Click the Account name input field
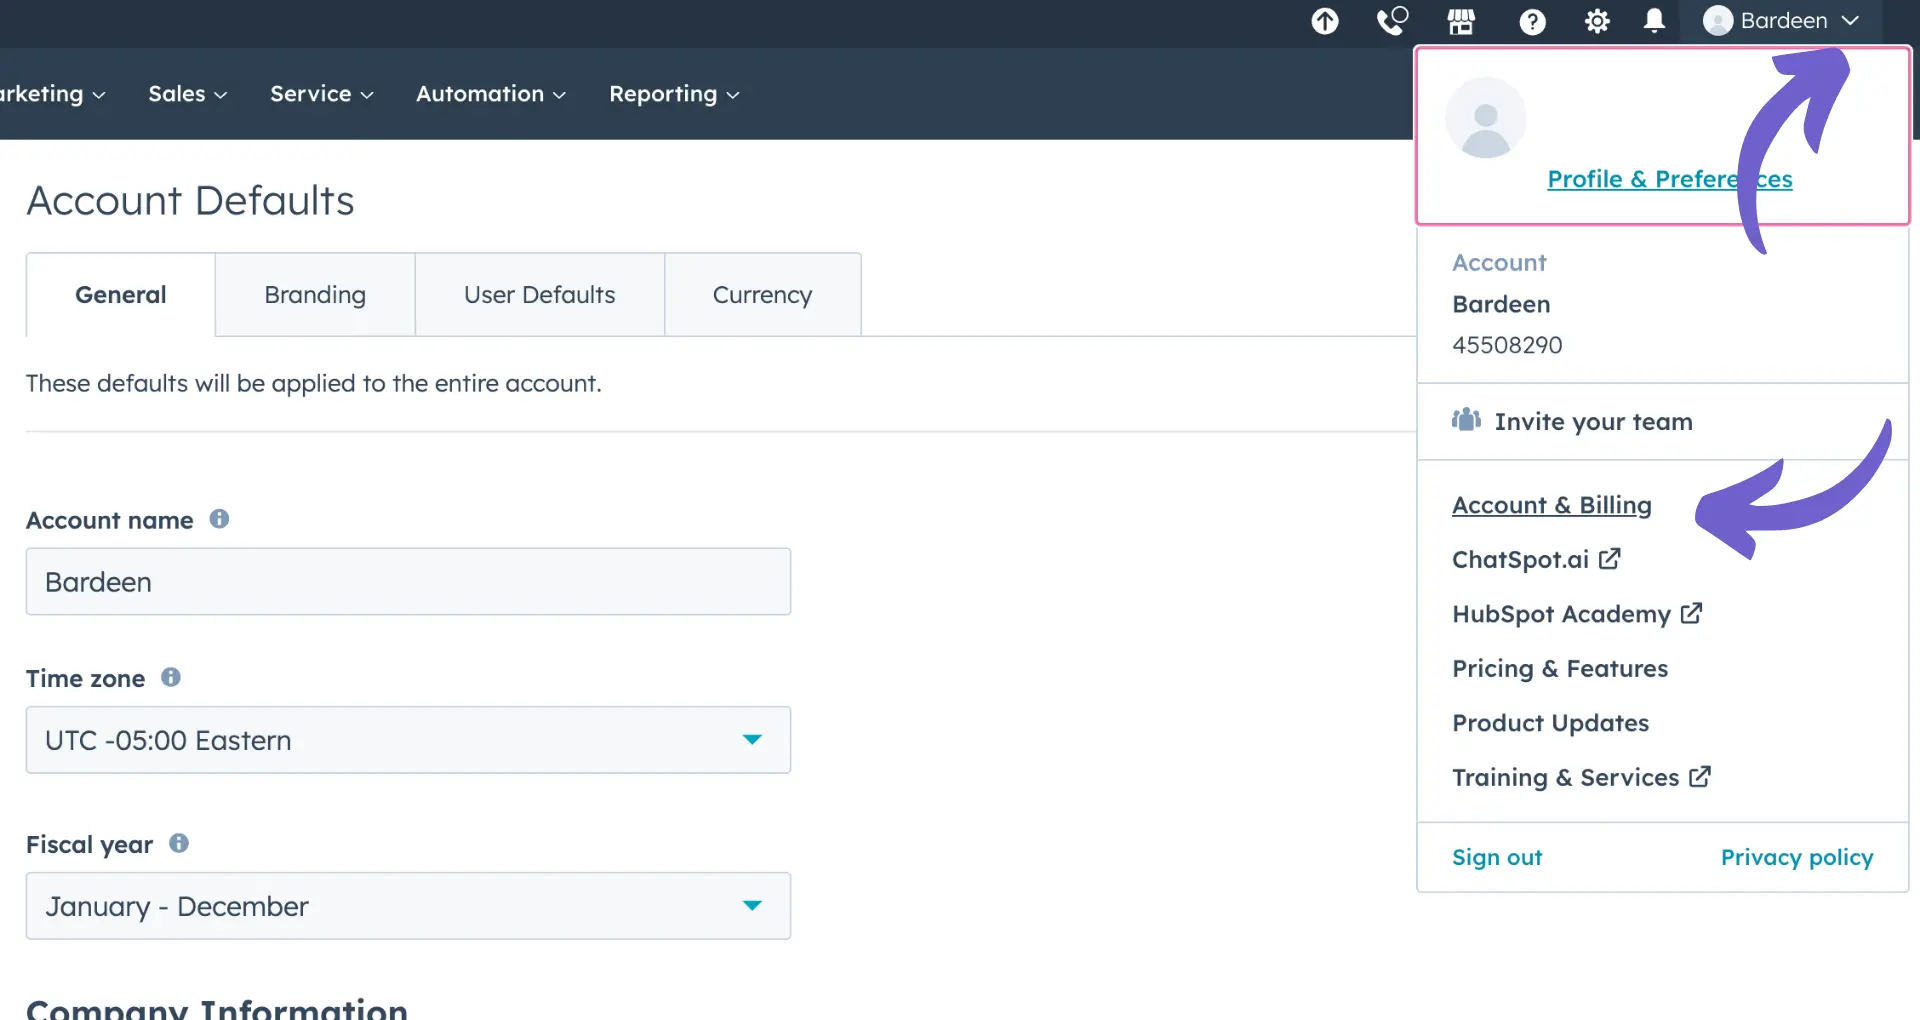The width and height of the screenshot is (1920, 1020). tap(408, 581)
